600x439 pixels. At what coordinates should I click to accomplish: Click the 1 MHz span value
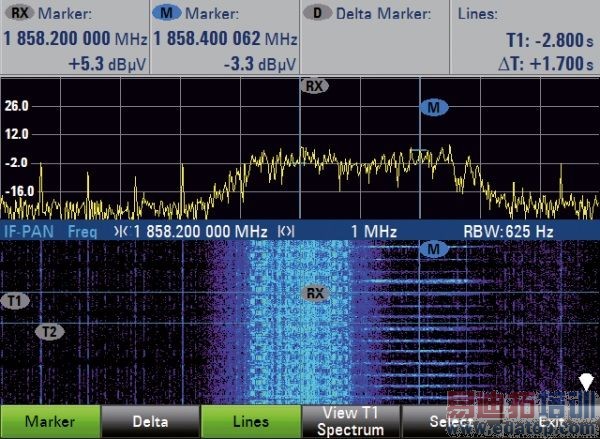pos(374,232)
